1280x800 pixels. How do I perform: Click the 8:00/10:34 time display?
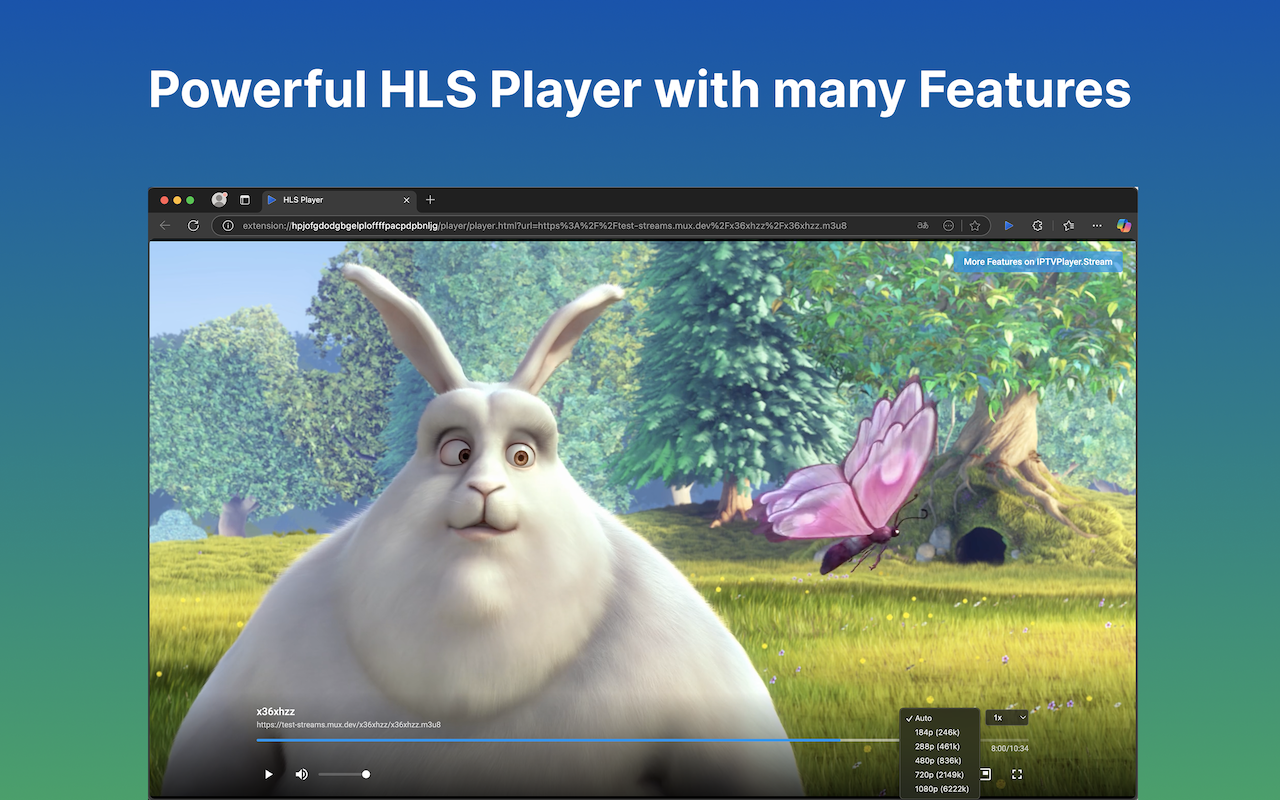click(x=1010, y=748)
